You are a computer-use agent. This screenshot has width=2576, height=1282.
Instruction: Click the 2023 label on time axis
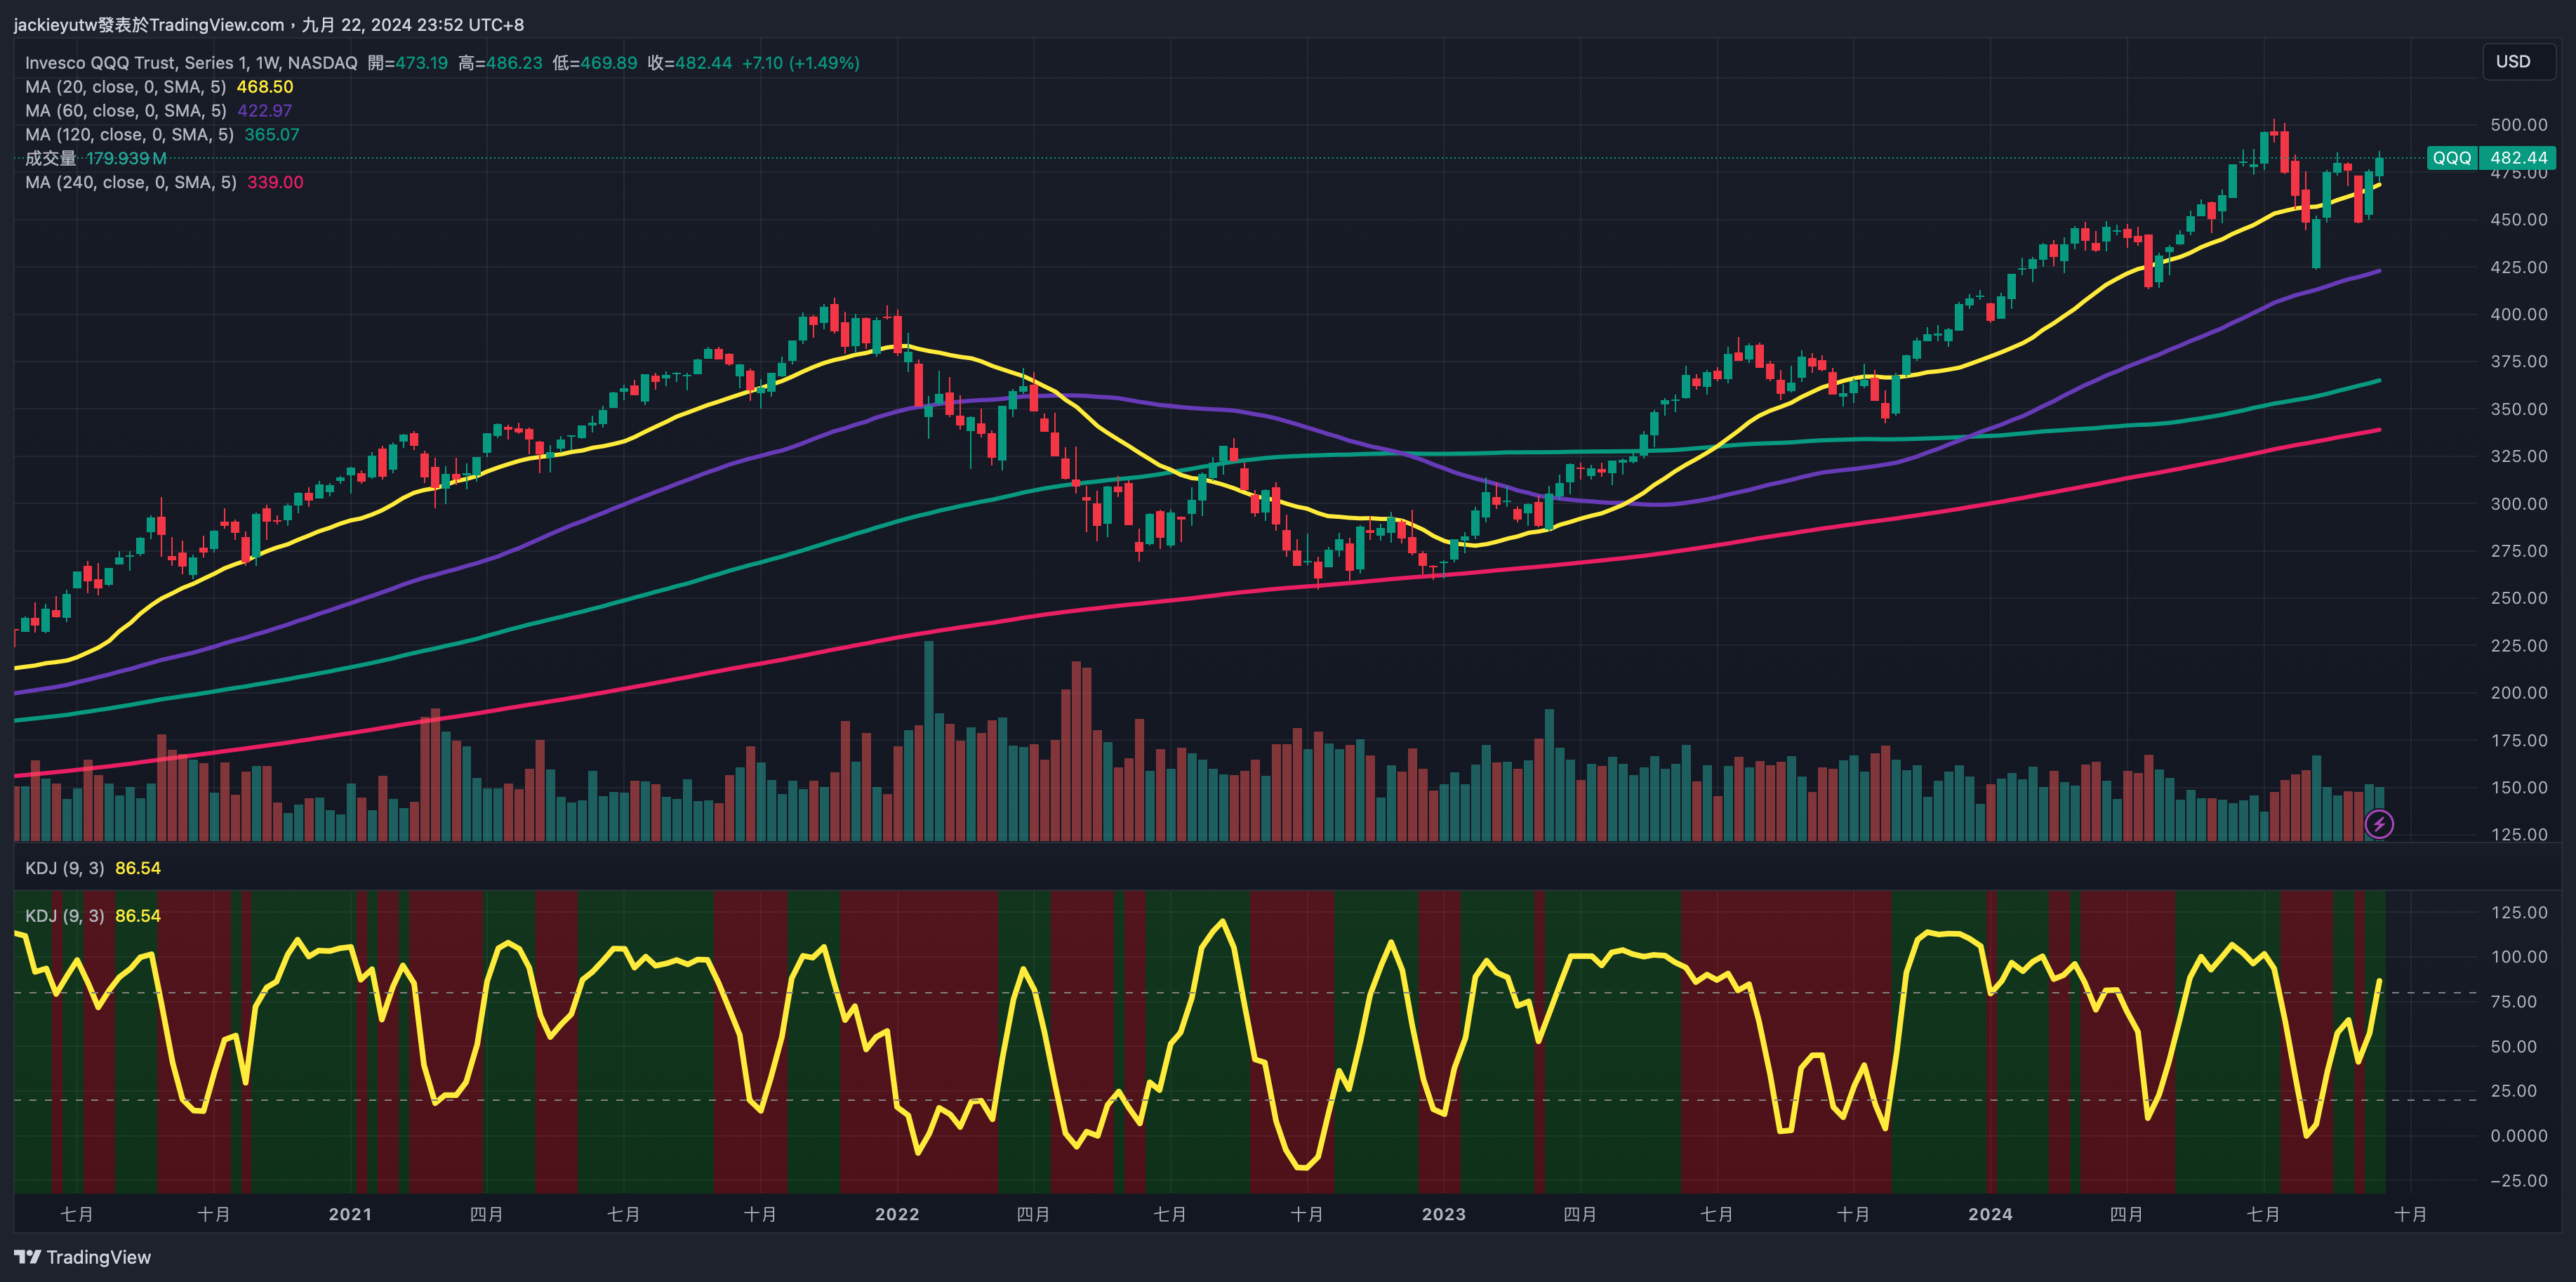(x=1443, y=1214)
